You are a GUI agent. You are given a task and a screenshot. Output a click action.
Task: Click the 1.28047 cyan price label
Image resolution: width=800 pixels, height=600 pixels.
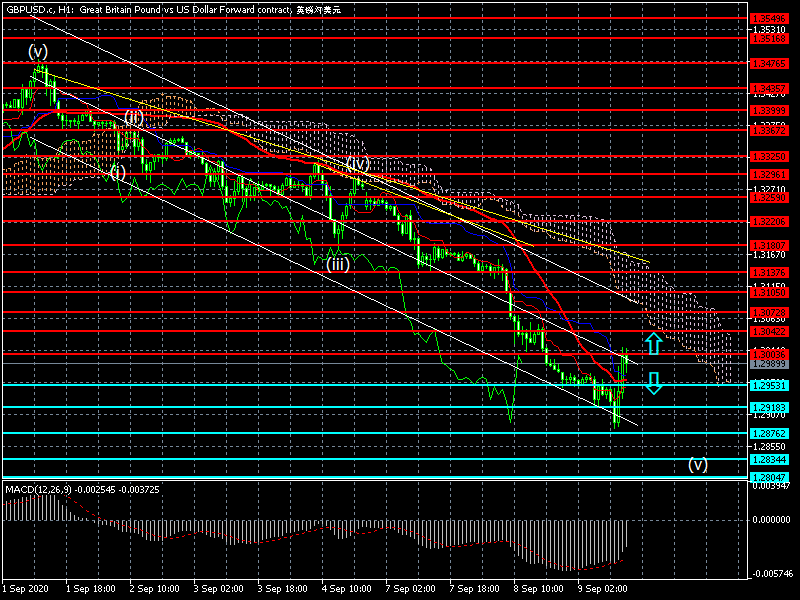click(x=769, y=477)
